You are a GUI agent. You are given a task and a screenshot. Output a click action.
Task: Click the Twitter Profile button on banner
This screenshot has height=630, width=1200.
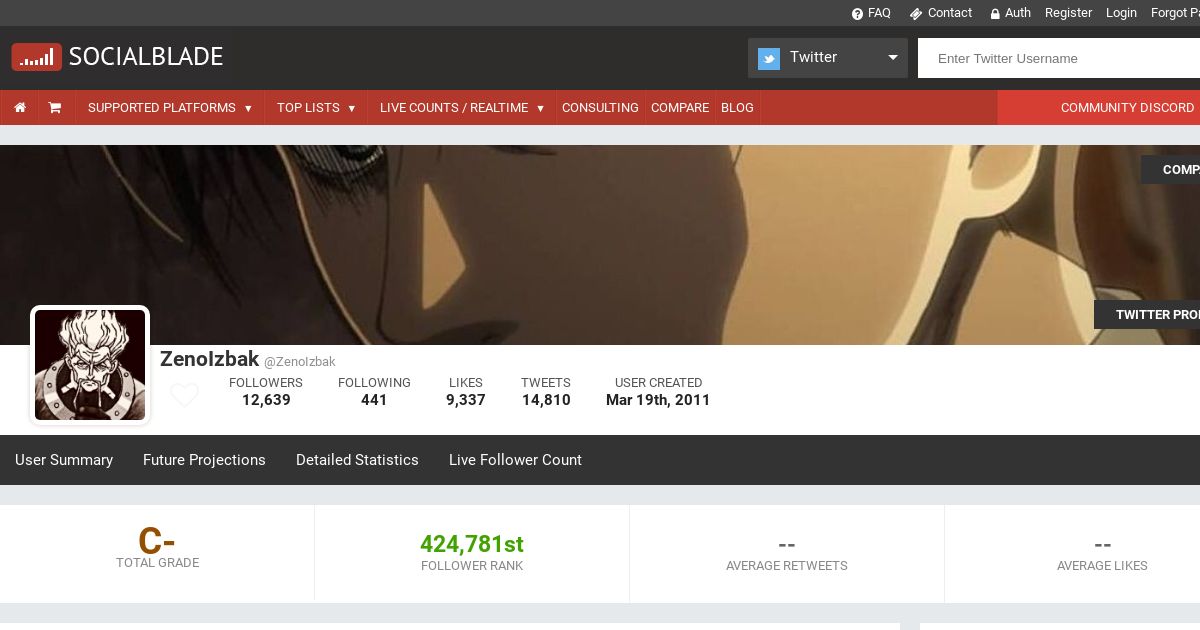coord(1147,314)
